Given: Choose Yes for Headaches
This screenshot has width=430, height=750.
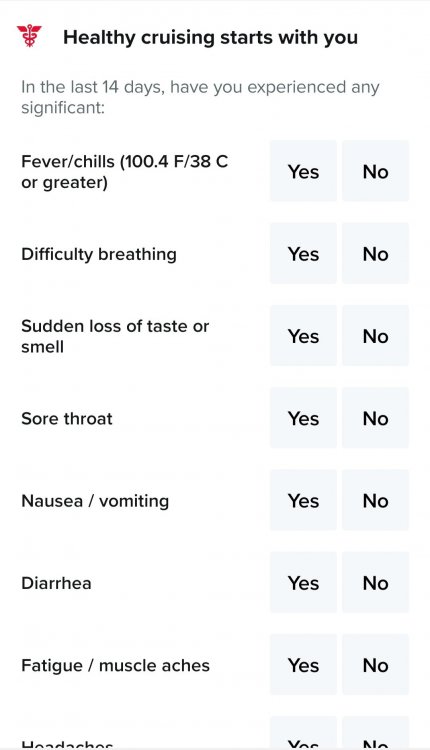Looking at the screenshot, I should 303,733.
